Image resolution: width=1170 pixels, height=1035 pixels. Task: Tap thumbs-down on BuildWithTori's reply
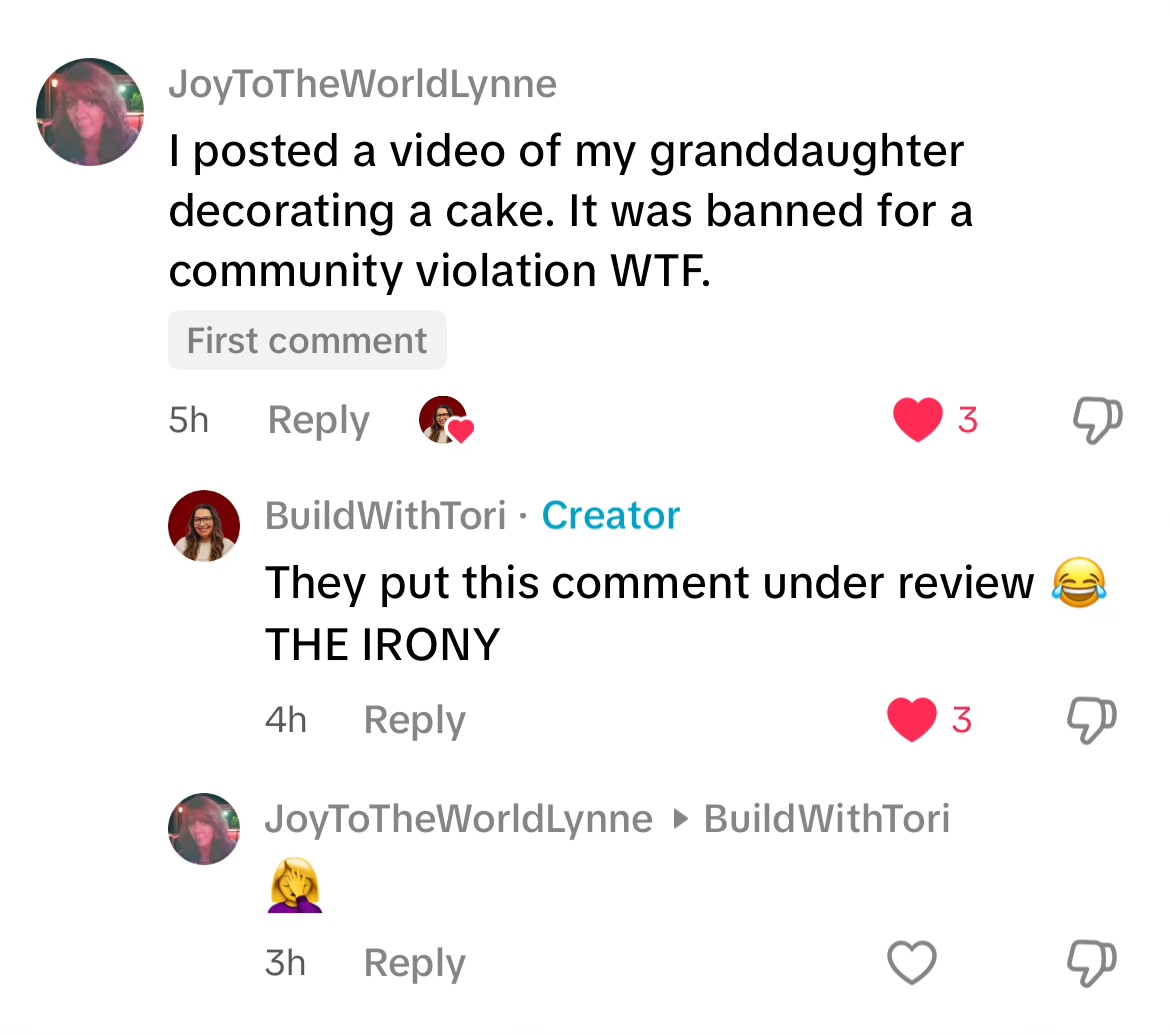tap(1092, 720)
